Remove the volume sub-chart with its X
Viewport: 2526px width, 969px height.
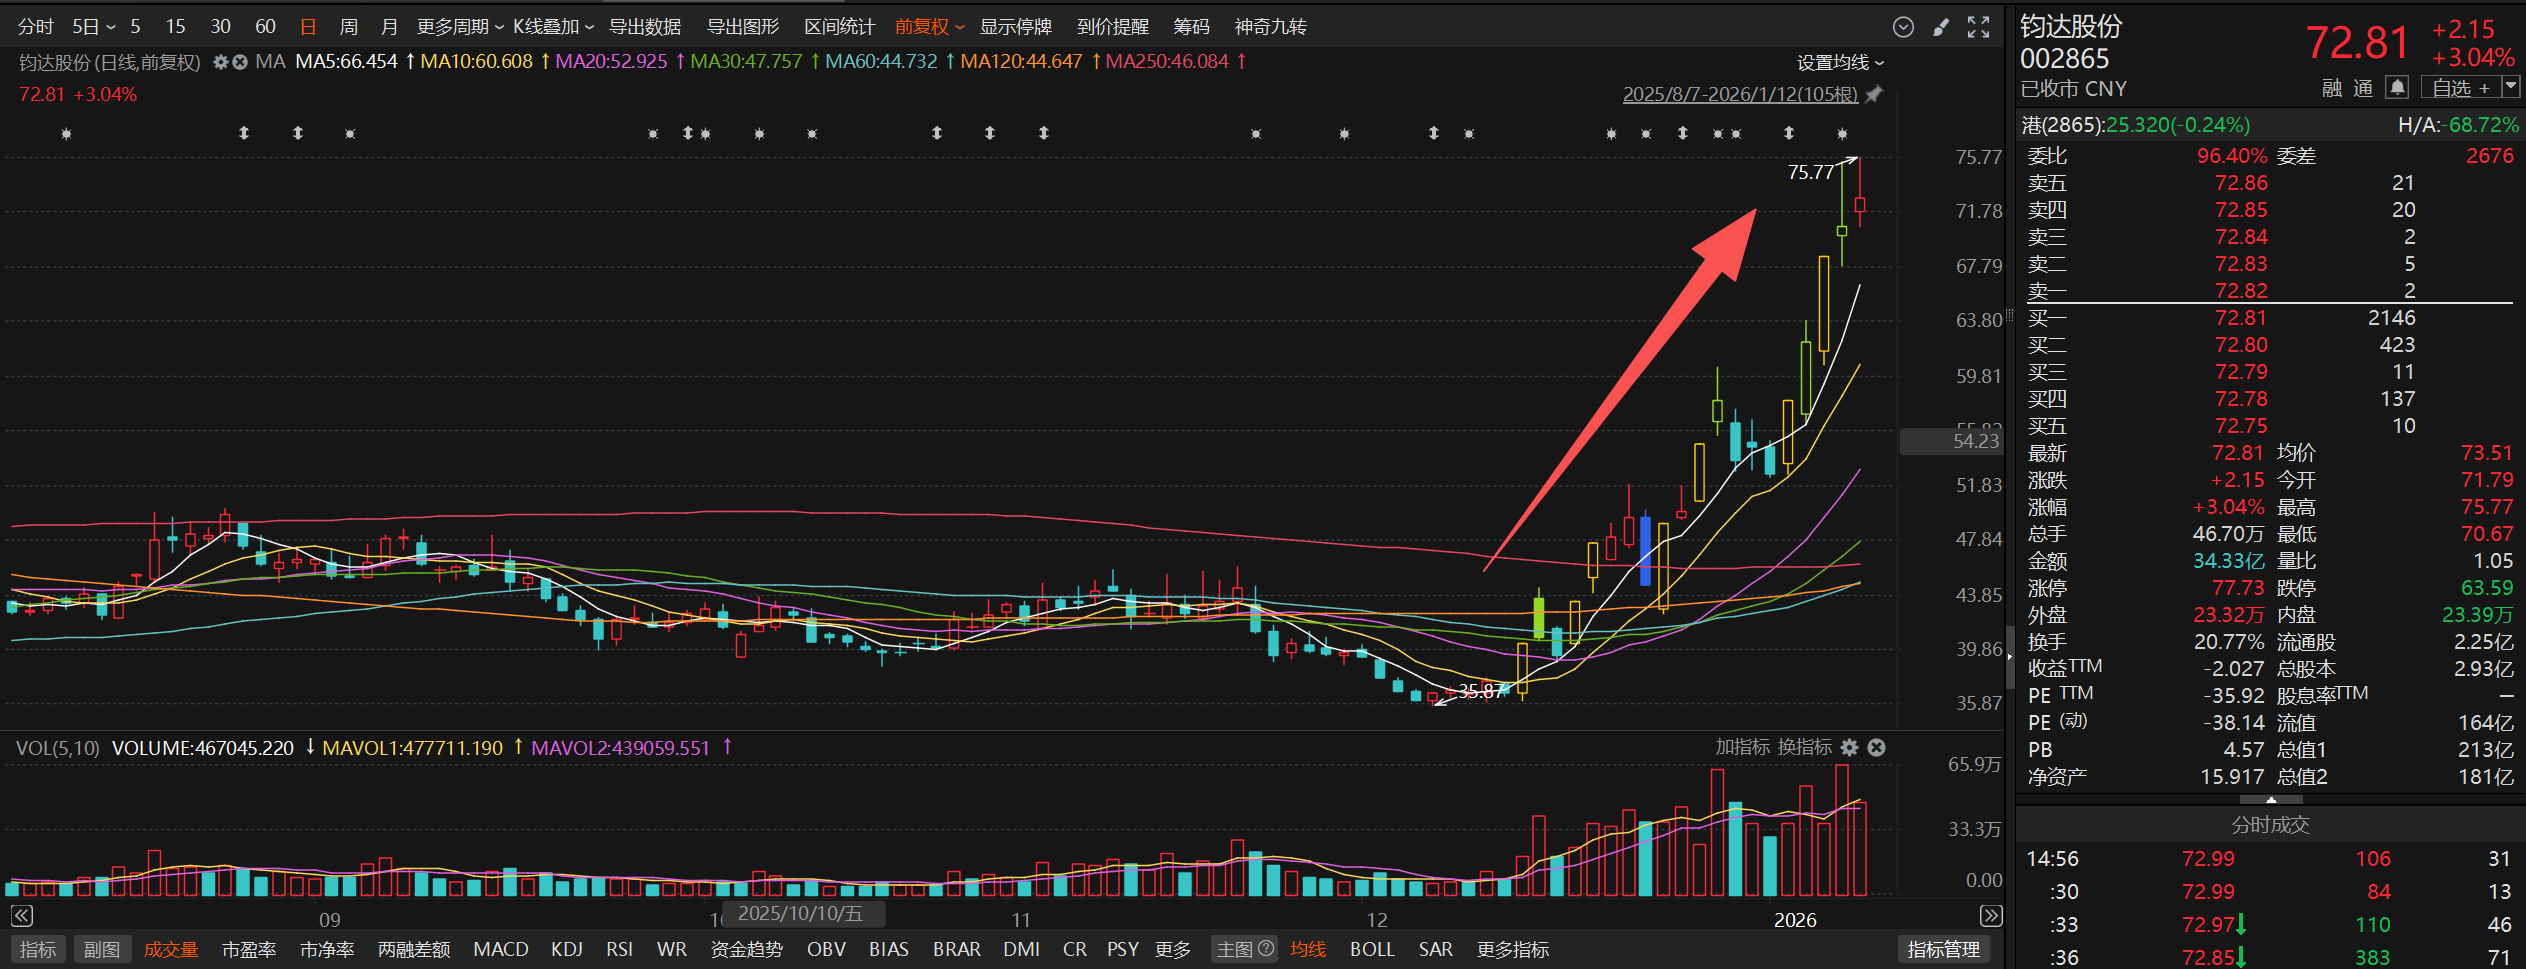tap(1877, 747)
